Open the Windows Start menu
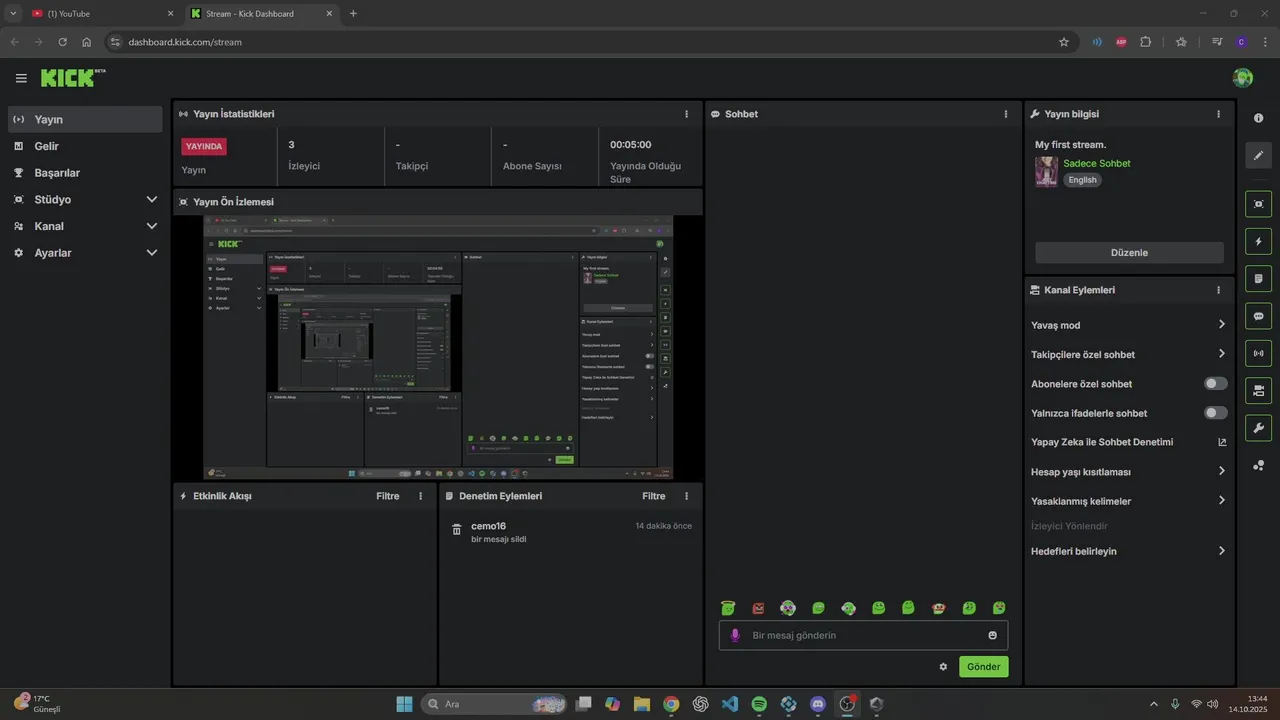 tap(404, 704)
